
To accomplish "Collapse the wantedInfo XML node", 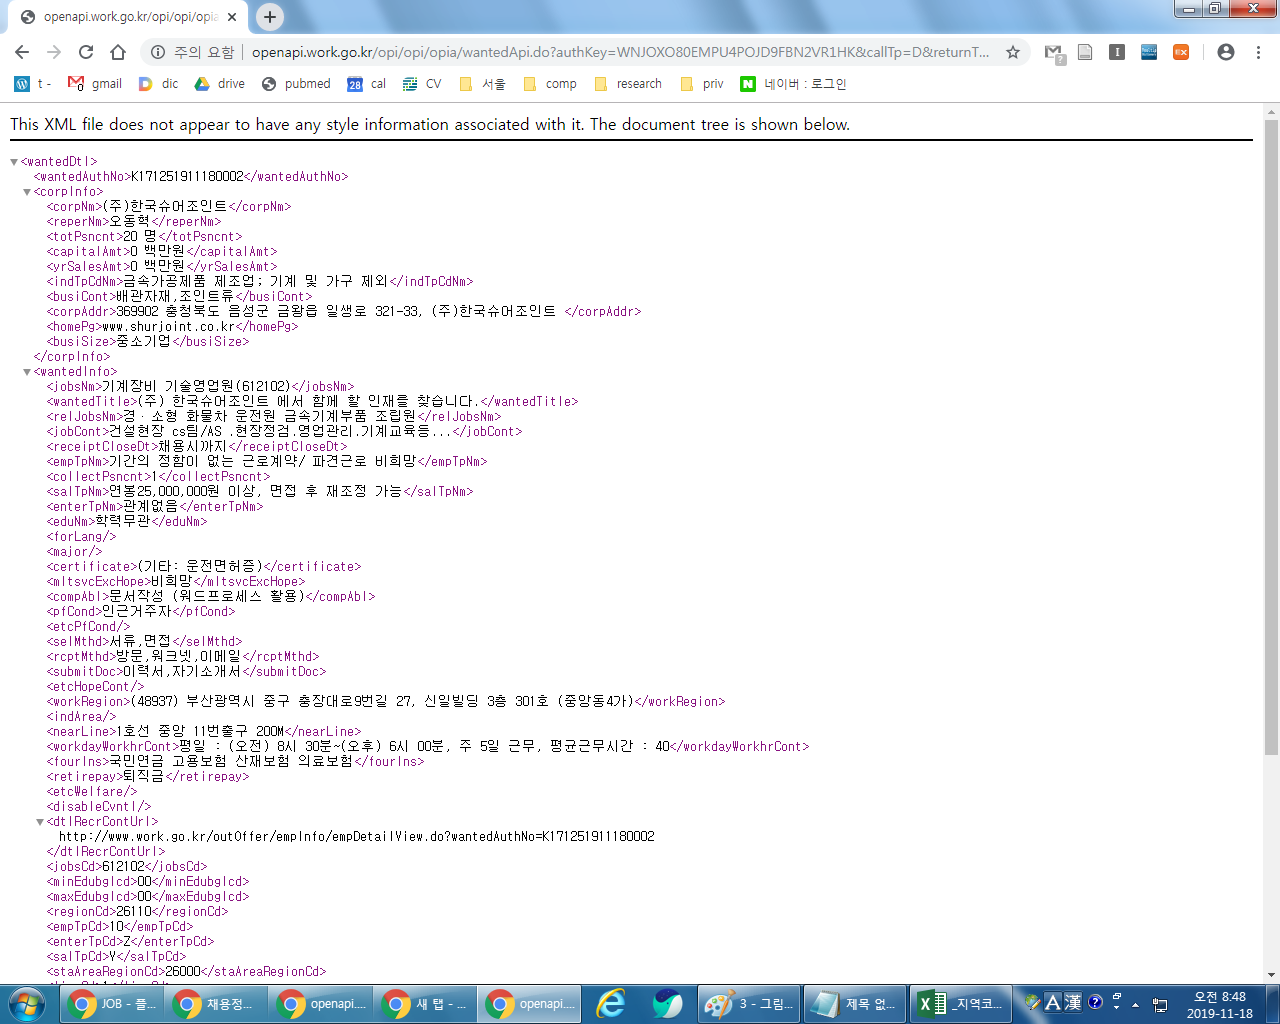I will pyautogui.click(x=27, y=372).
